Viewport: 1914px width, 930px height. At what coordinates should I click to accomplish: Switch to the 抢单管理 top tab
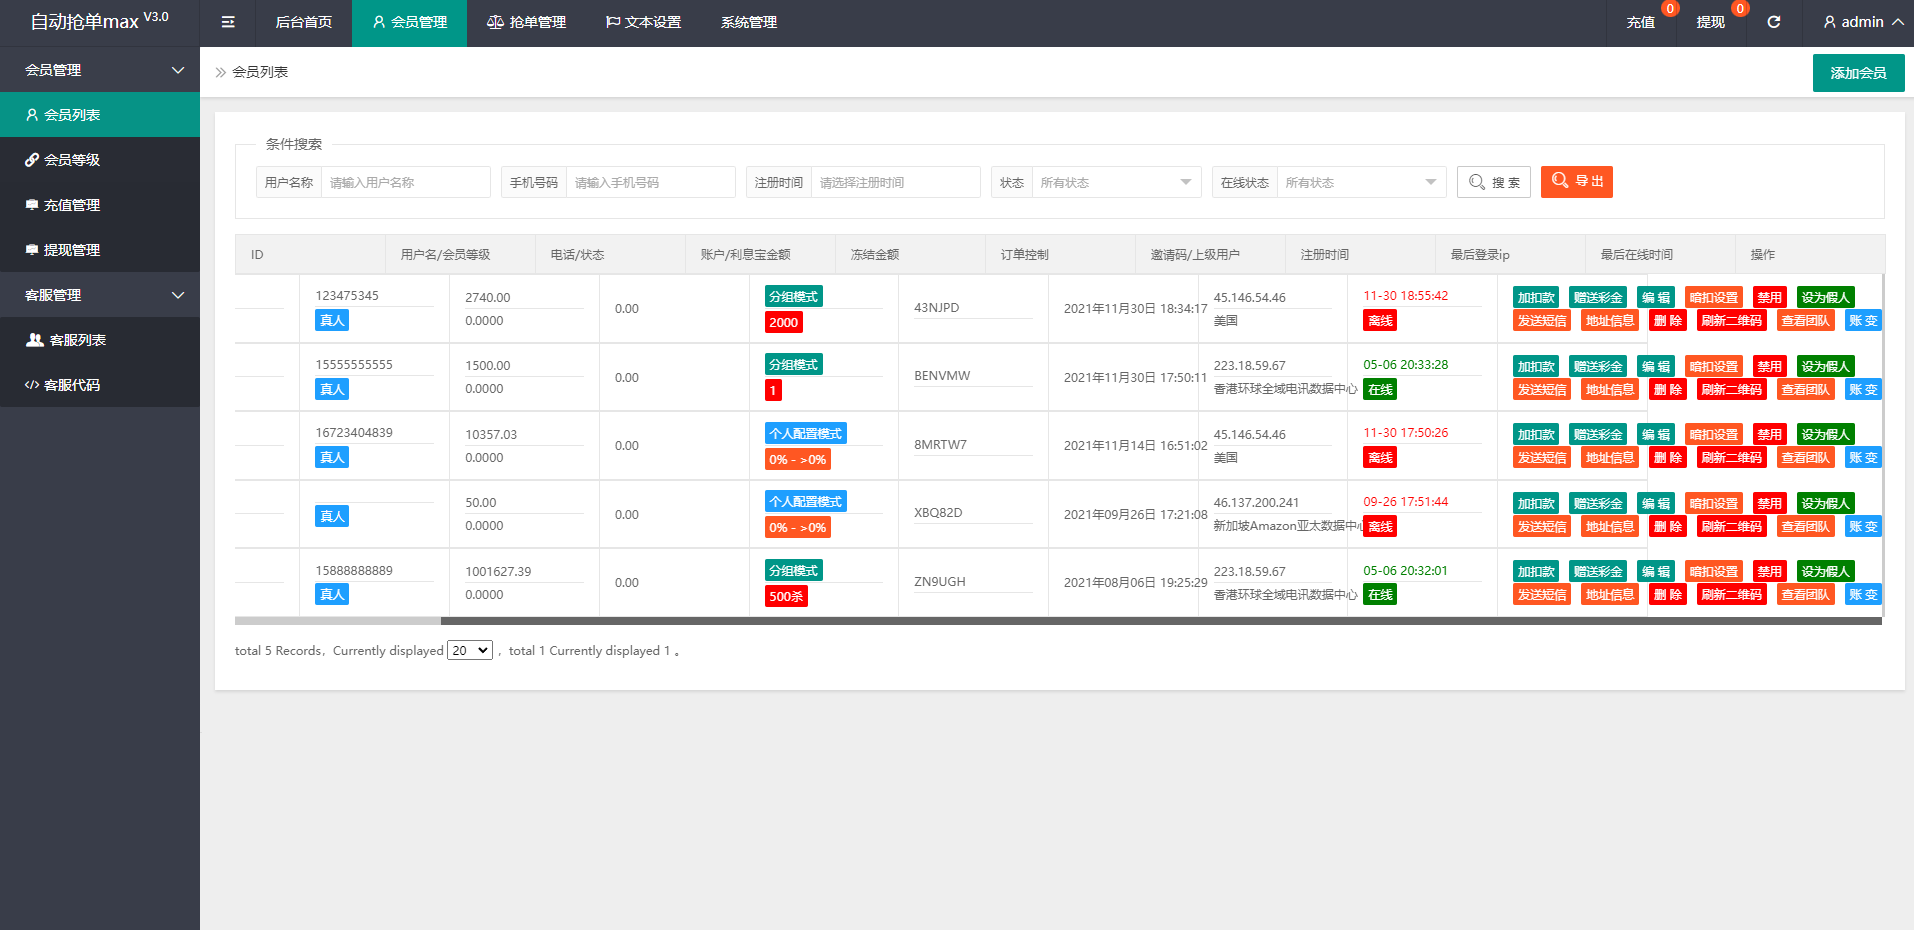pyautogui.click(x=526, y=22)
